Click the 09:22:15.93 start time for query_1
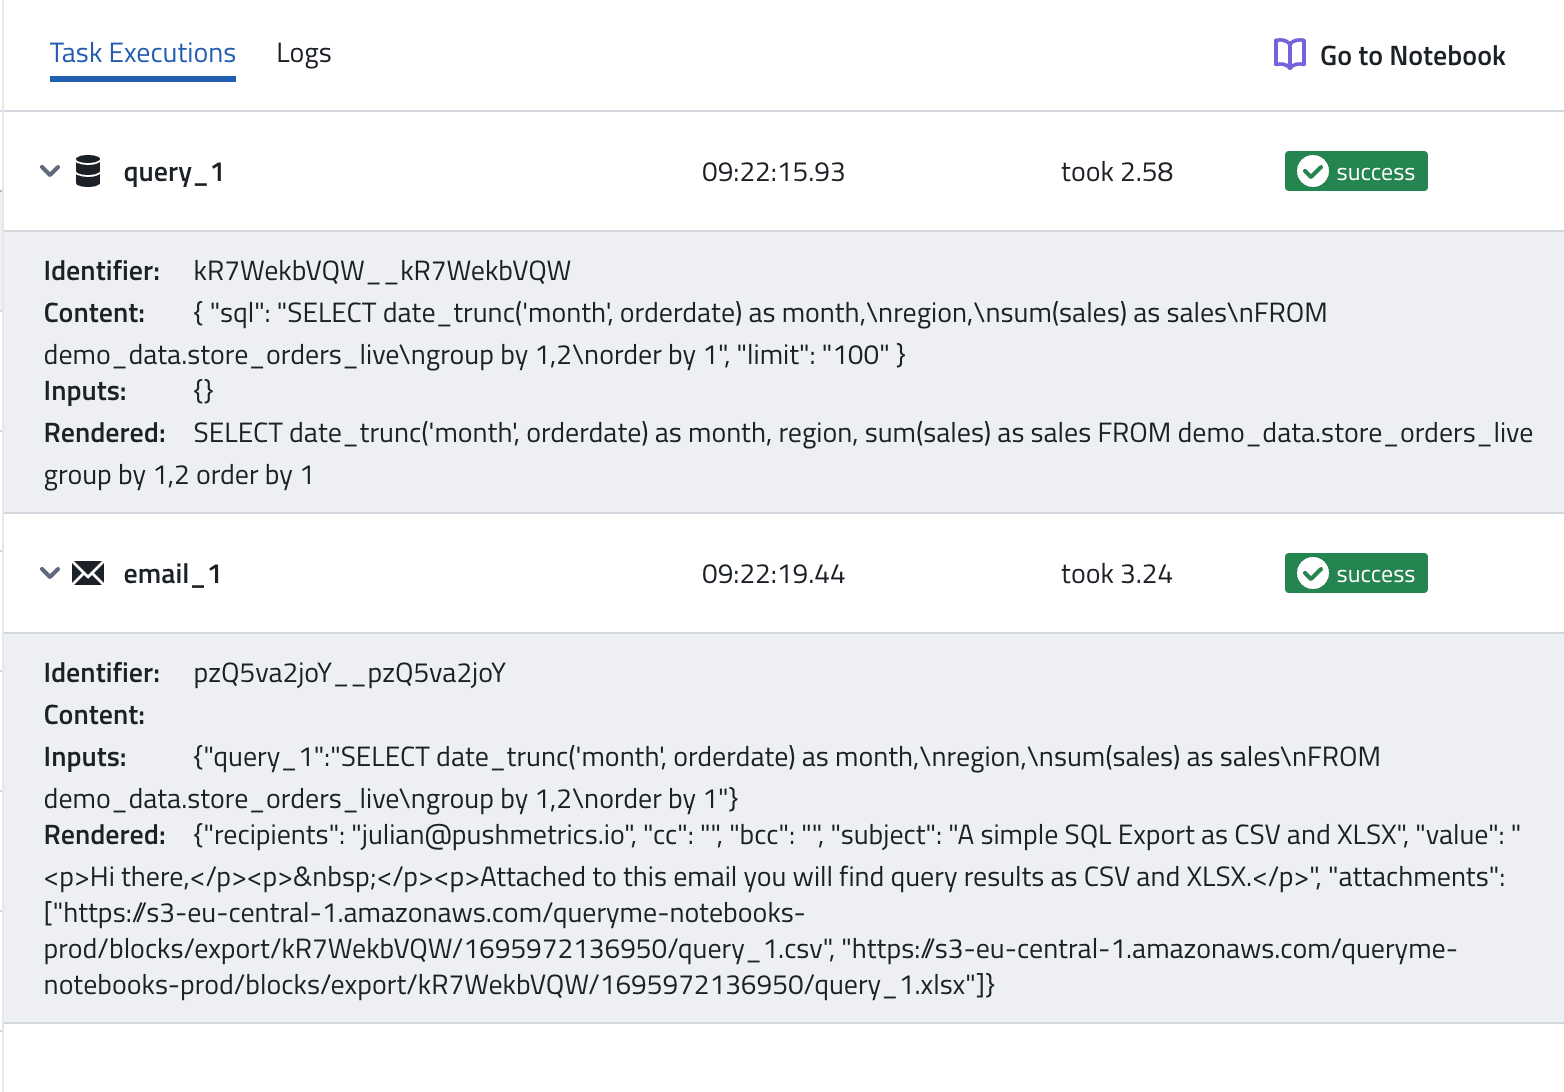 pos(773,172)
